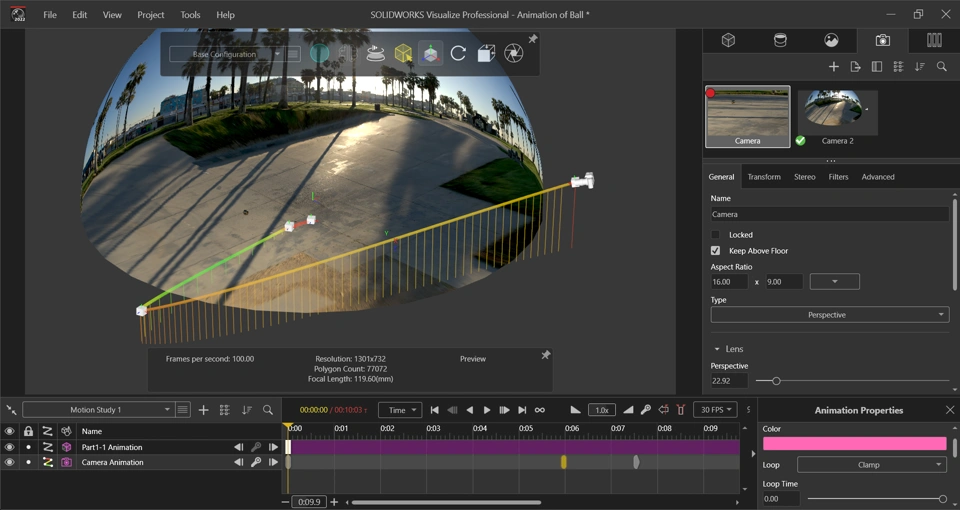The image size is (960, 510).
Task: Enable the Locked checkbox
Action: point(715,235)
